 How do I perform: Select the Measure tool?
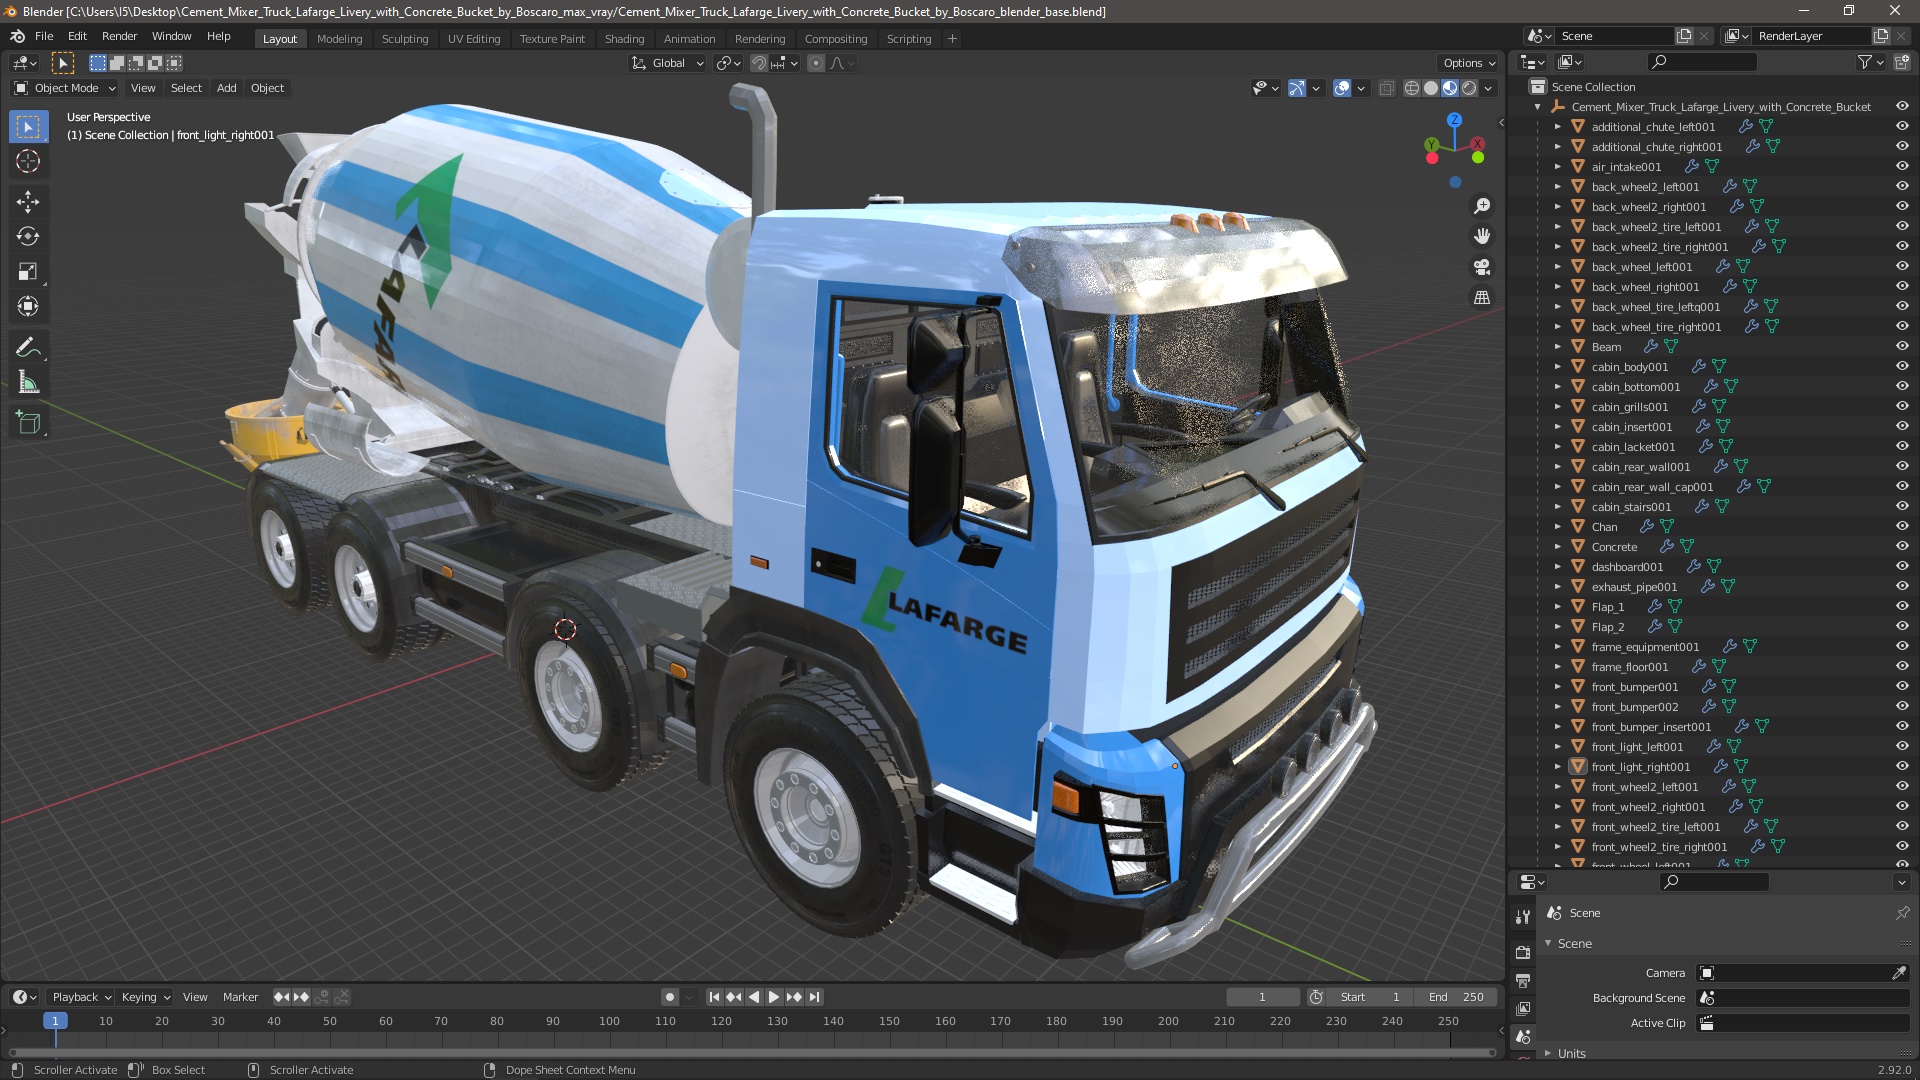[x=28, y=383]
